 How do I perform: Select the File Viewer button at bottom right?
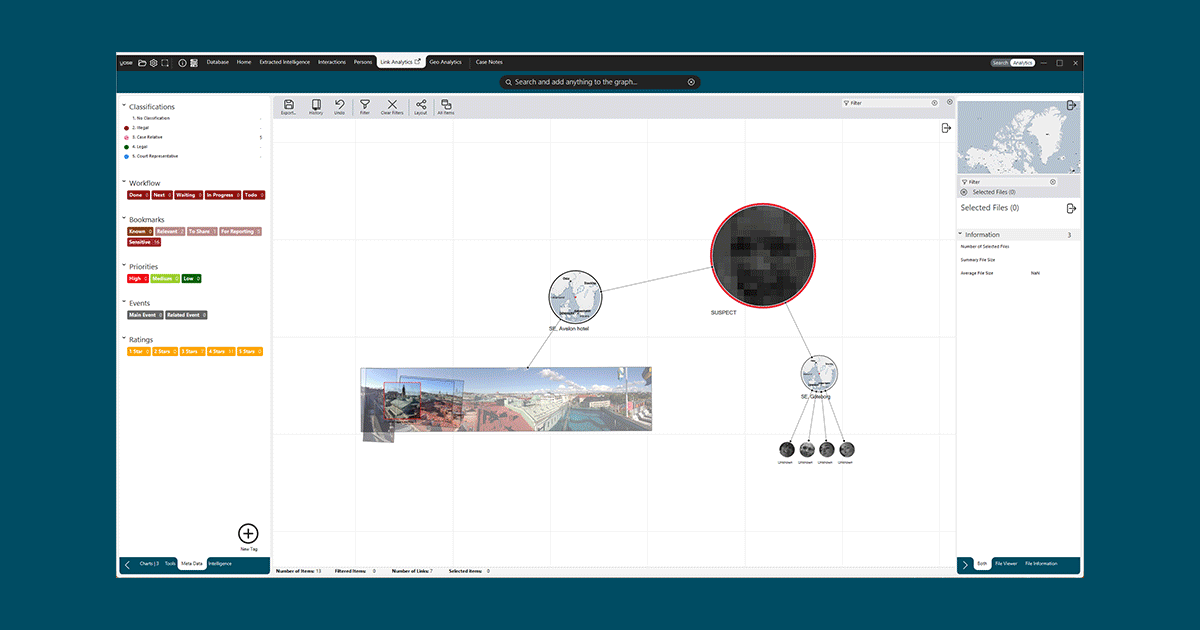tap(1006, 564)
